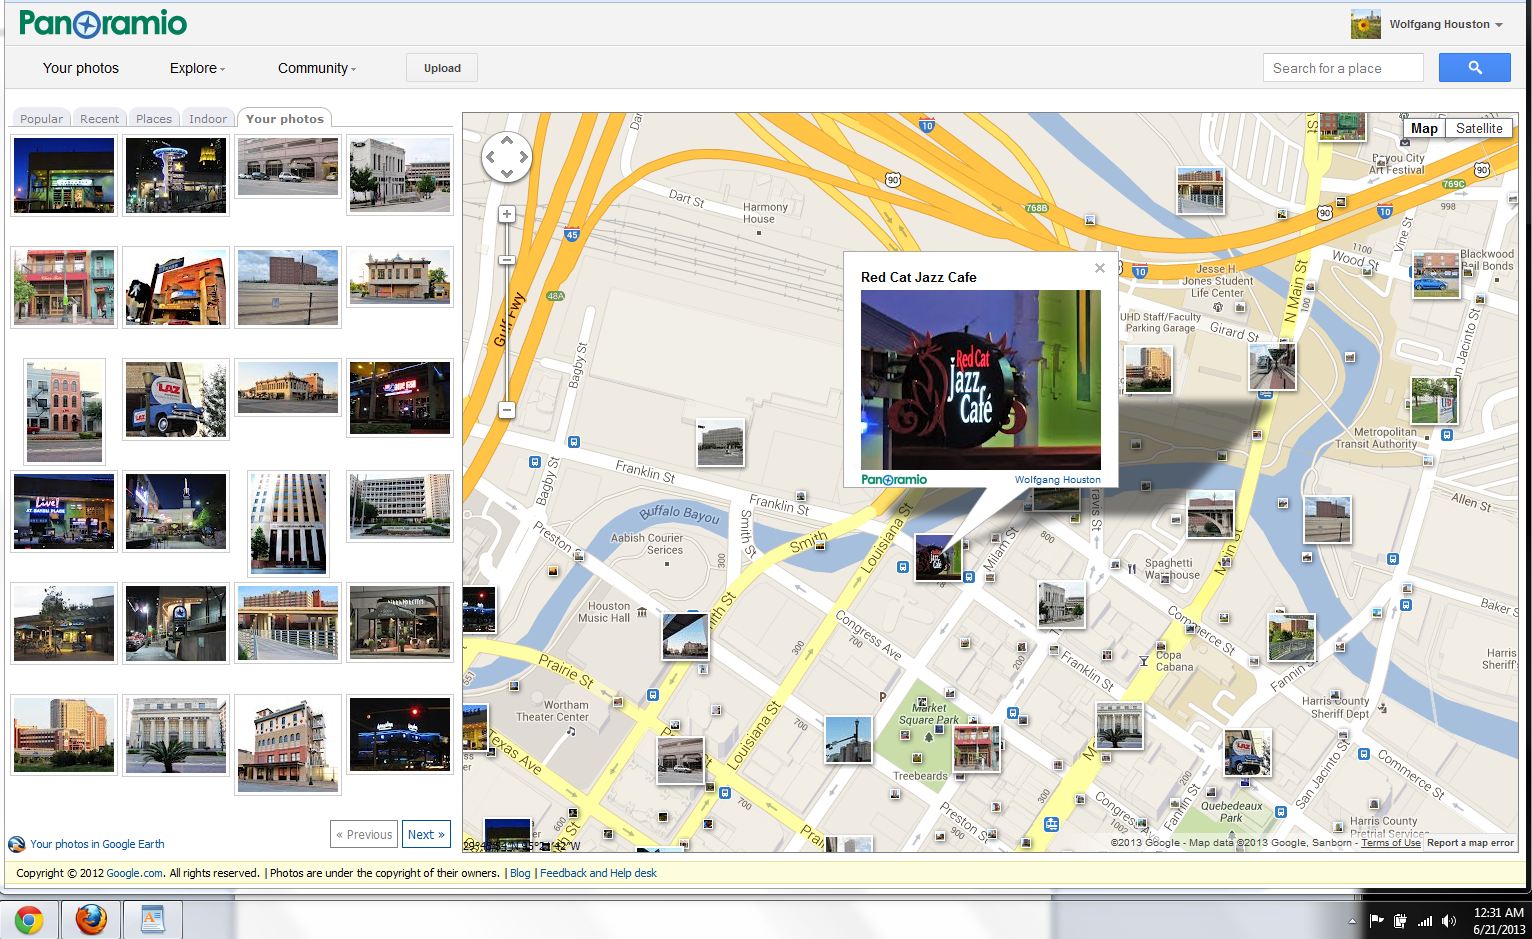Open the LAZ parking sign thumbnail
The image size is (1532, 939).
coord(176,400)
